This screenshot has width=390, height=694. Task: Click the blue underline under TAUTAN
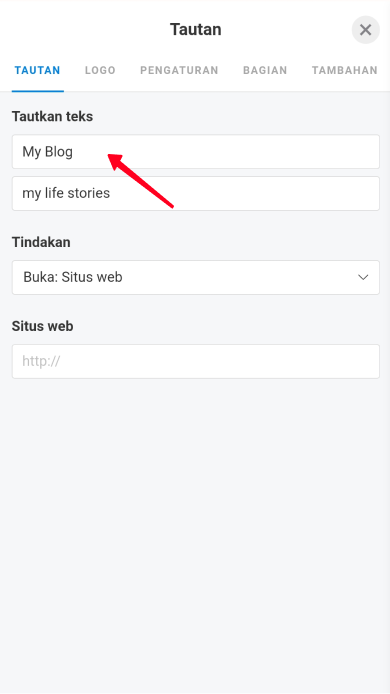38,91
